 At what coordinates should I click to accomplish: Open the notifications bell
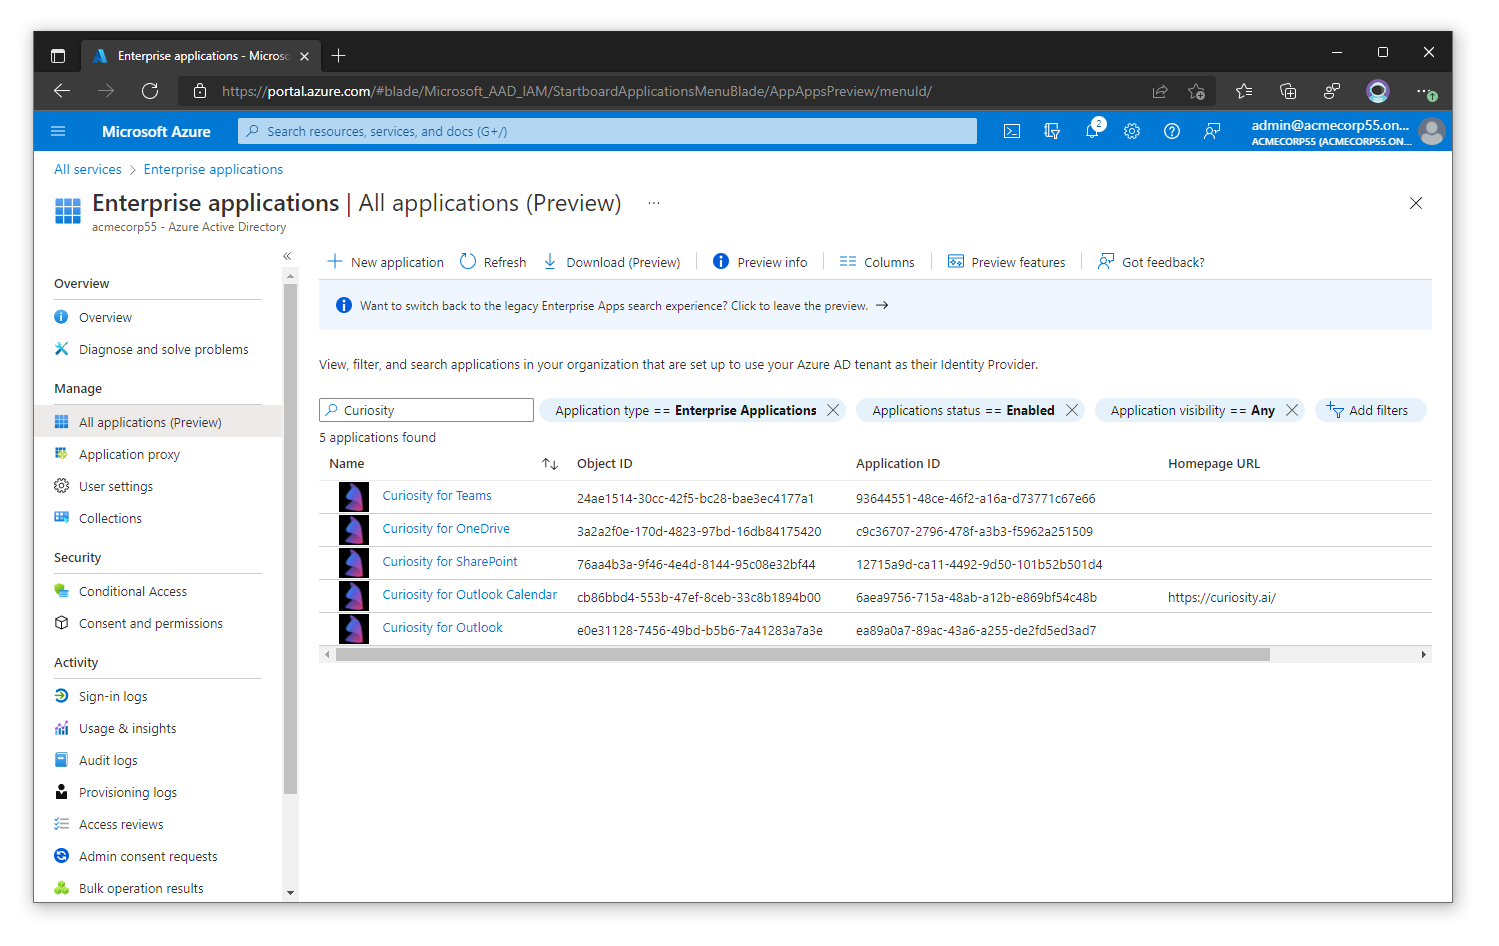pyautogui.click(x=1092, y=131)
